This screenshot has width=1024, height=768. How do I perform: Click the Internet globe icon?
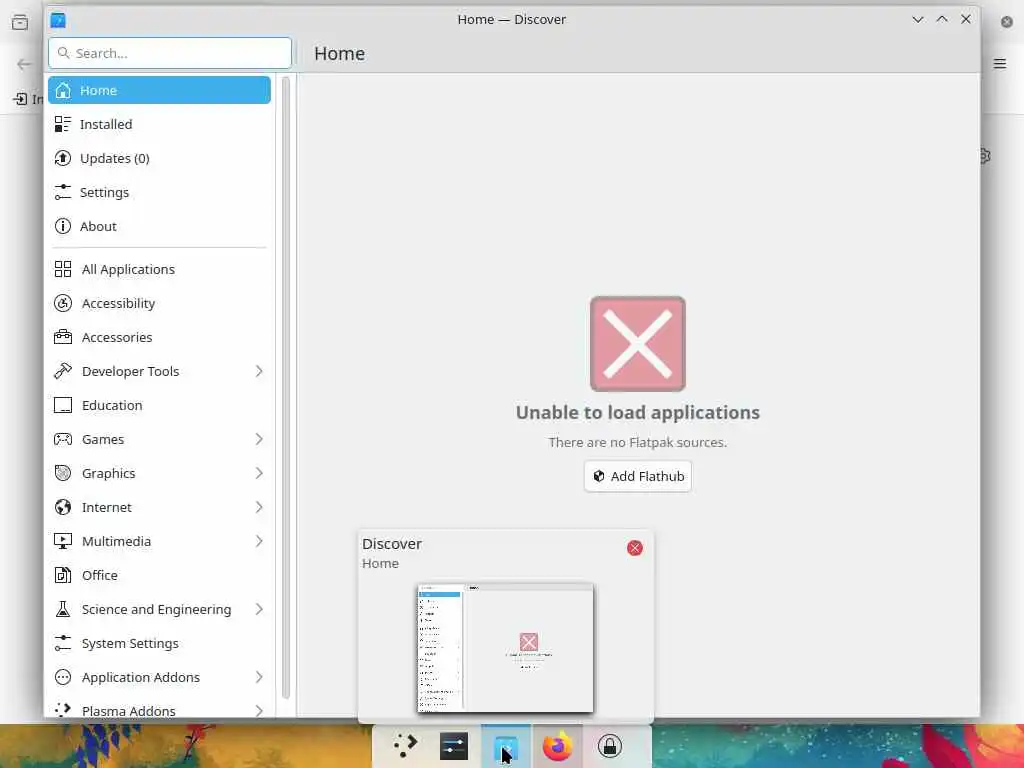tap(63, 507)
